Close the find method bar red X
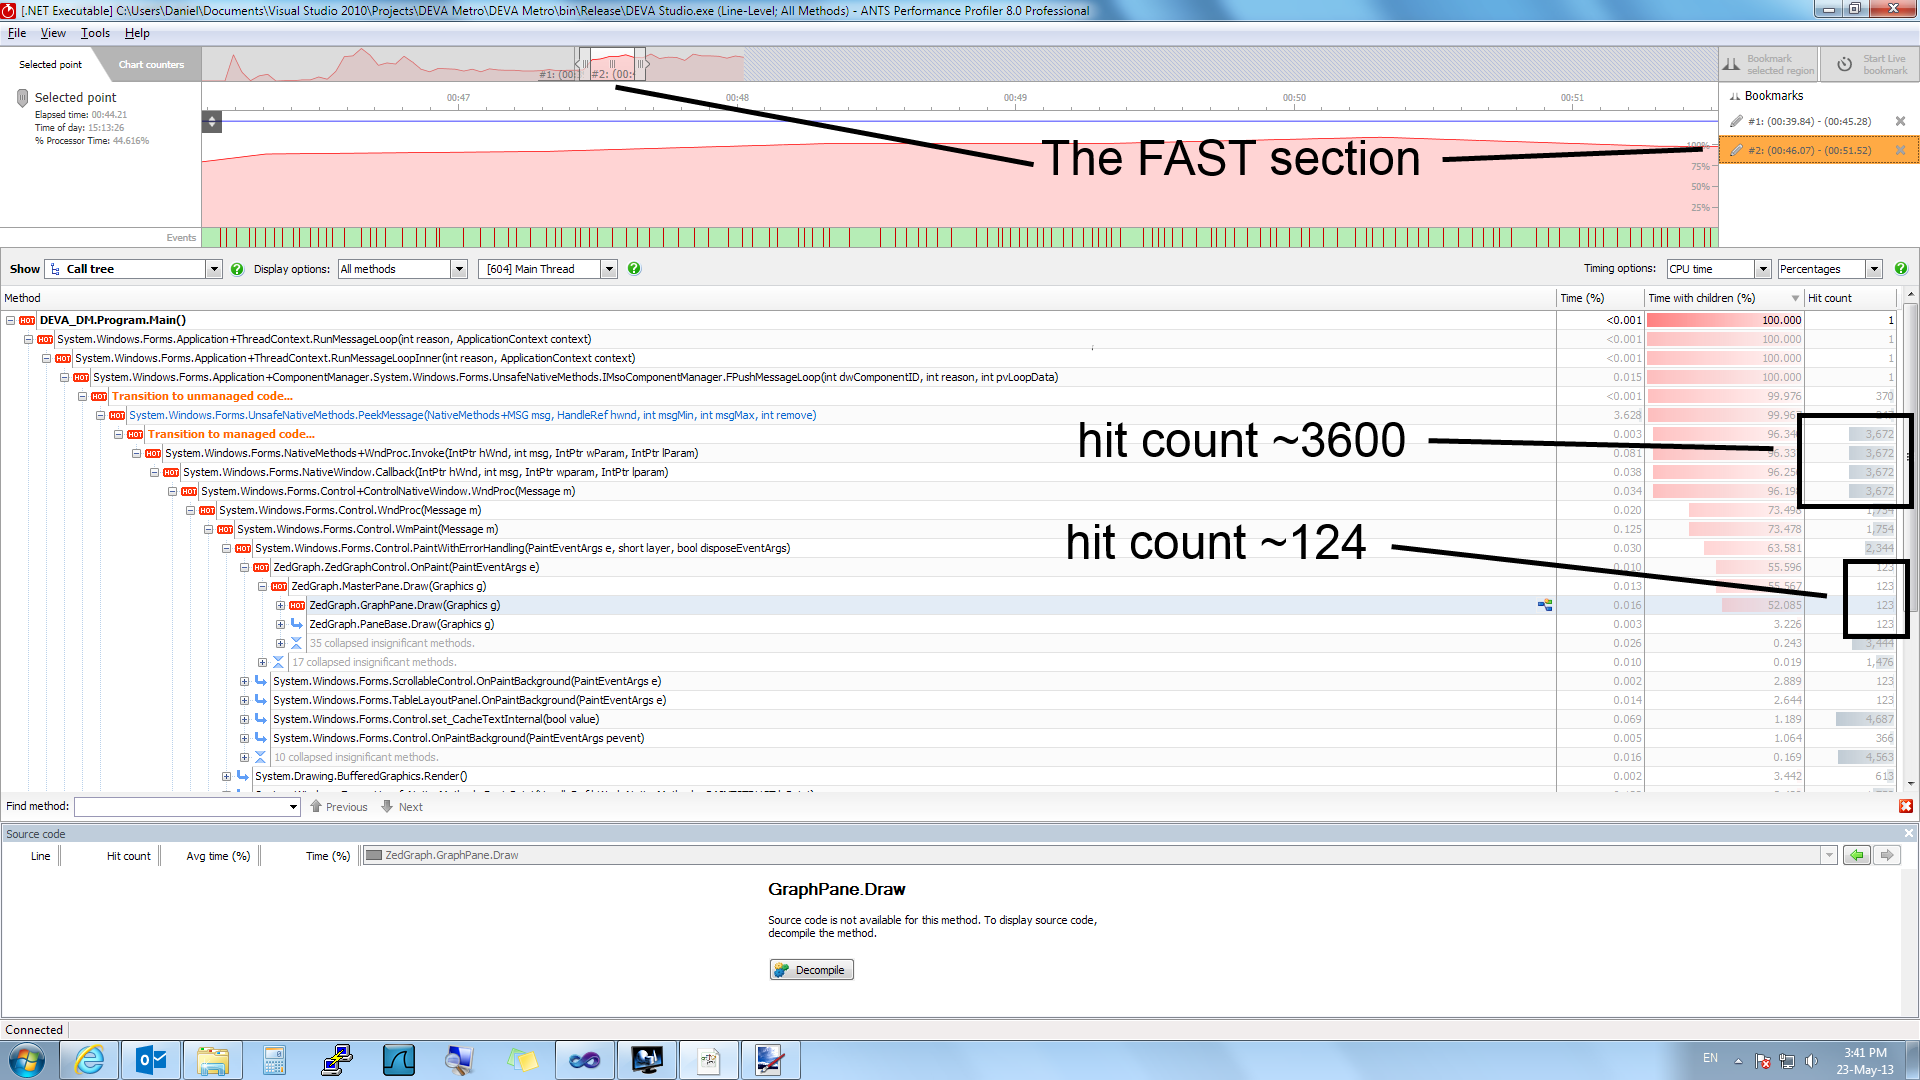The height and width of the screenshot is (1080, 1920). point(1906,806)
